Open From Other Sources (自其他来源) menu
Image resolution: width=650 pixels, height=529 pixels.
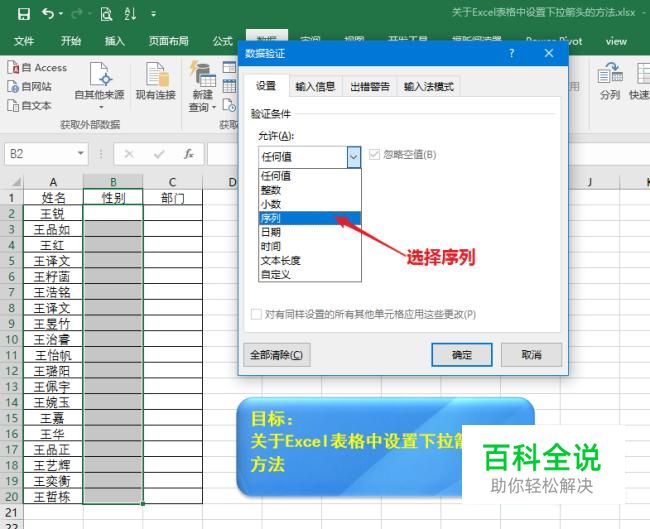pos(99,86)
